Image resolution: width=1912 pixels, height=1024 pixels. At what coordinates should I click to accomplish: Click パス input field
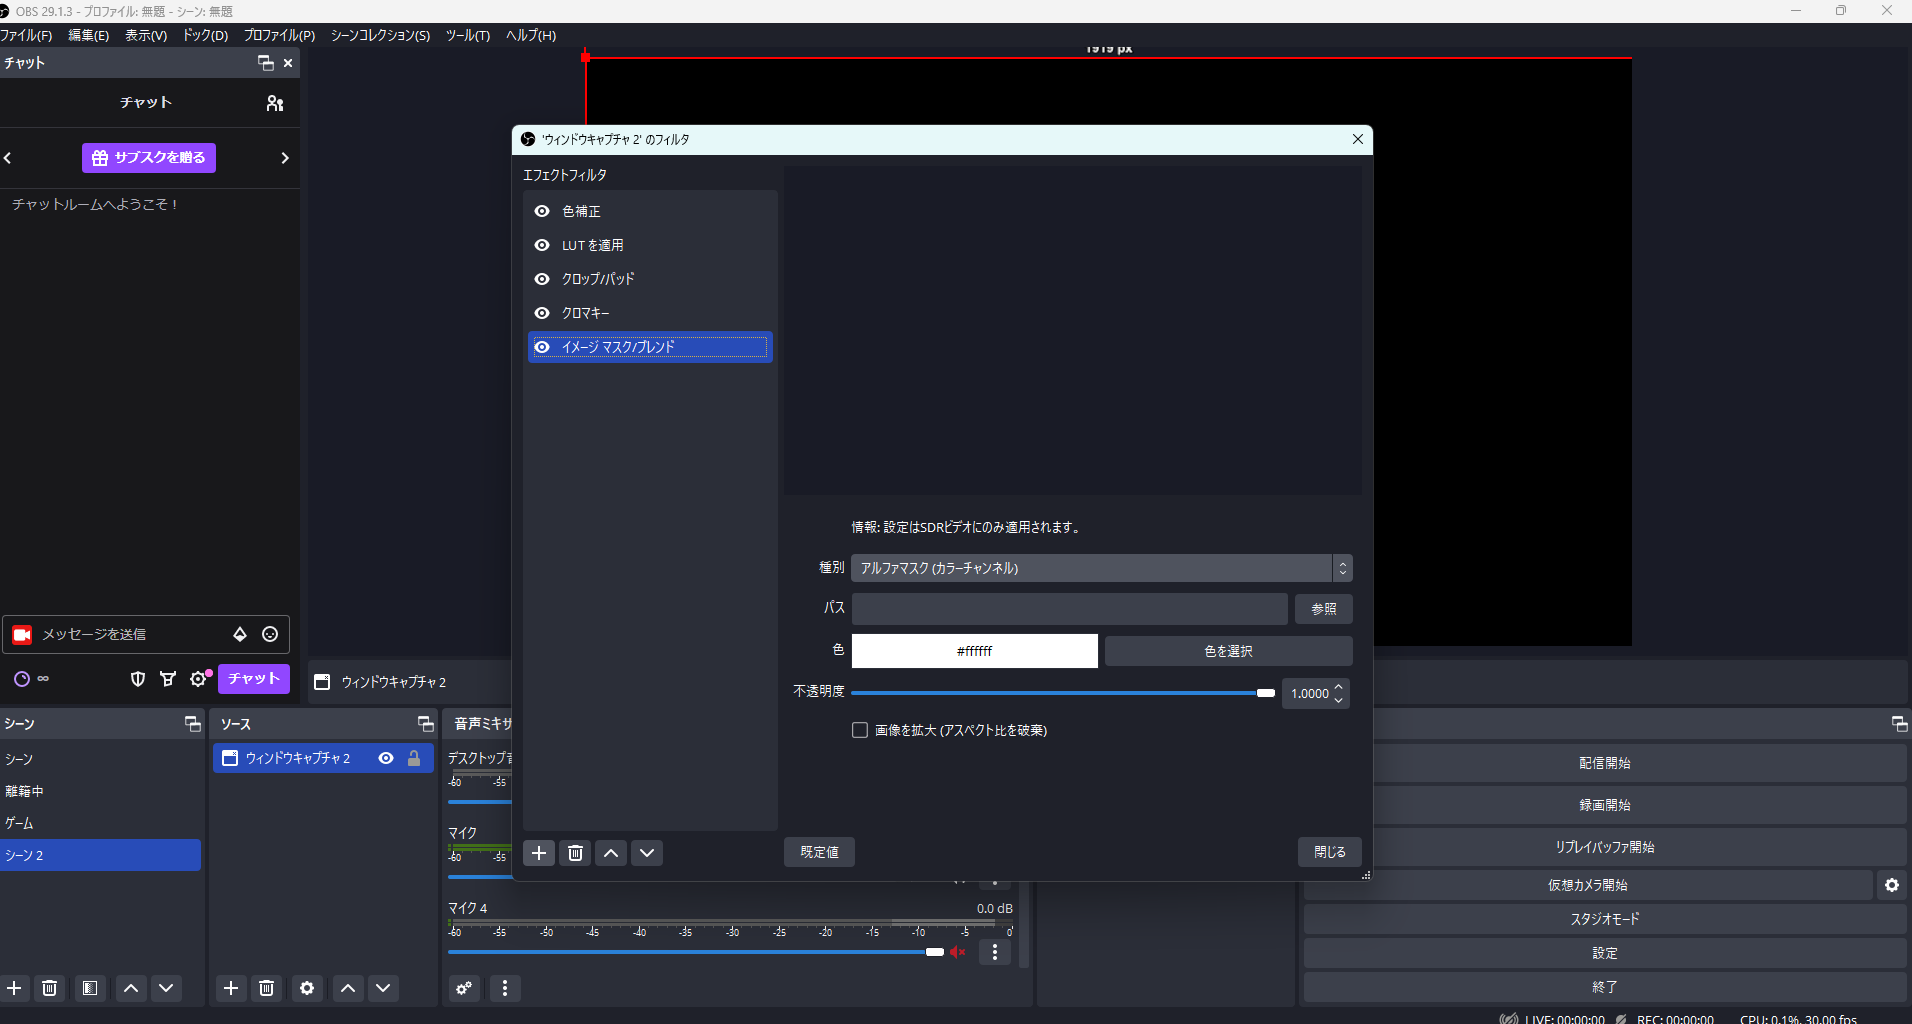[x=1070, y=609]
